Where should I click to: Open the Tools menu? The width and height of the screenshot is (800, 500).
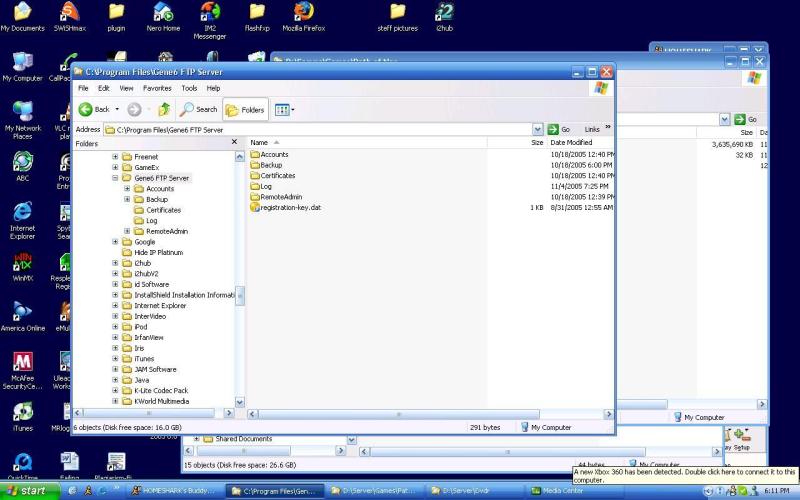[189, 88]
